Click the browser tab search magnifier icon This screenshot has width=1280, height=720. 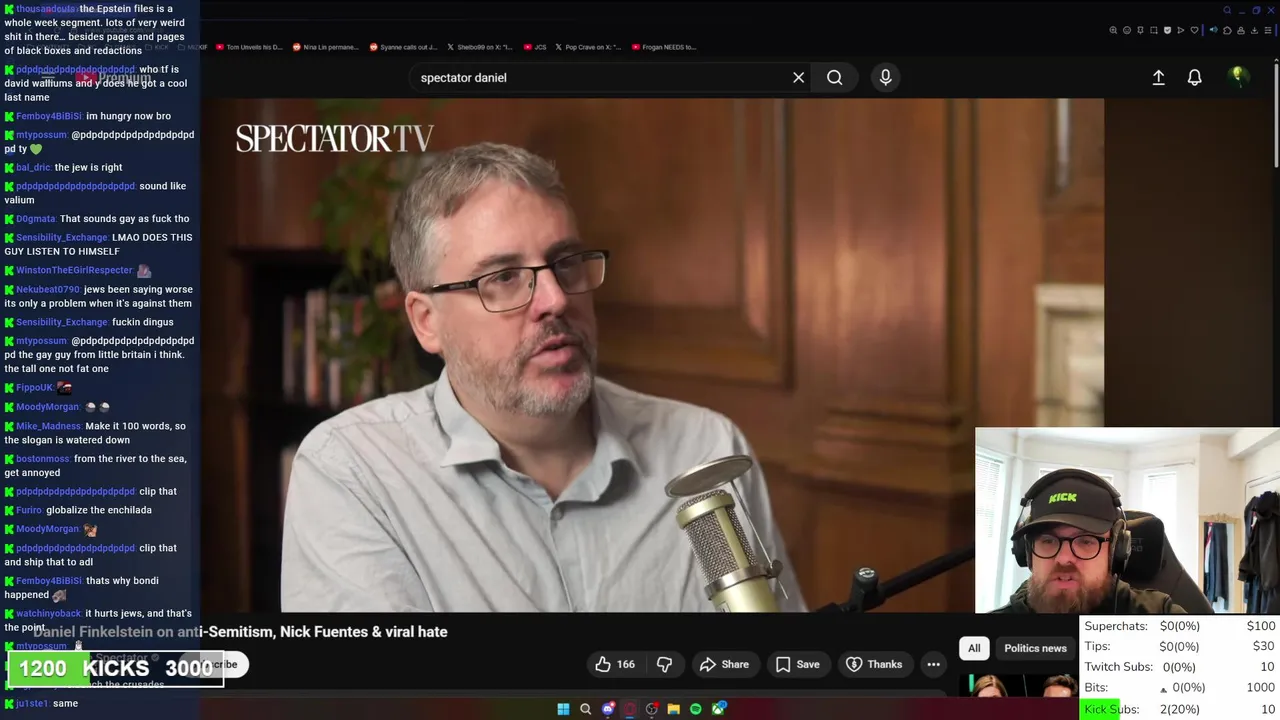point(1227,10)
